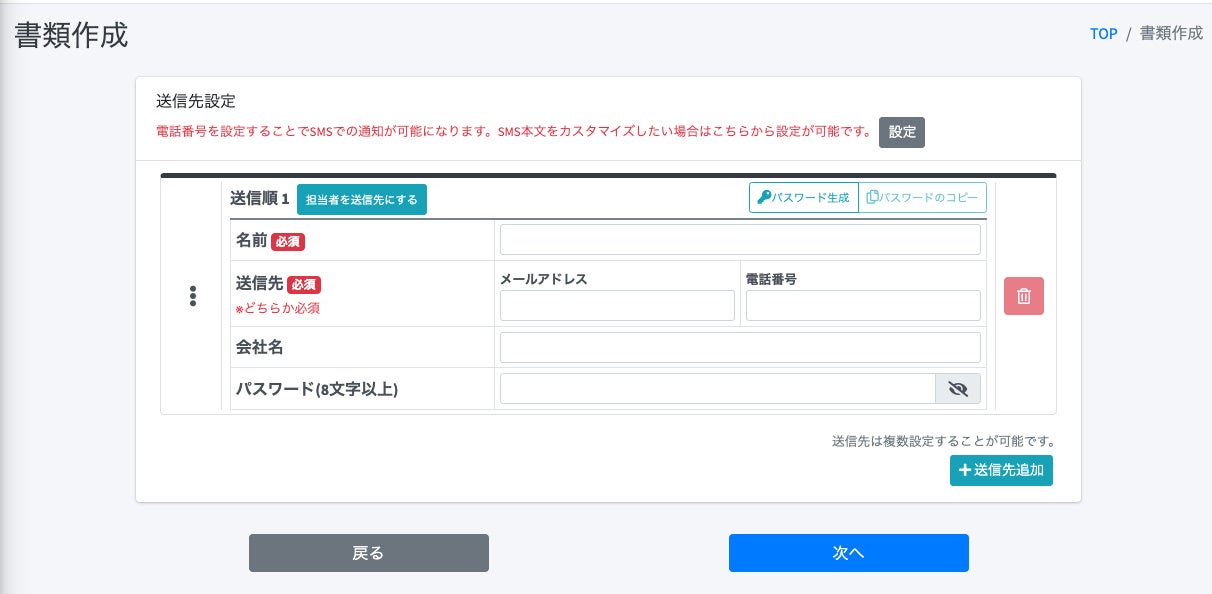Click the 送信先設定 section heading
This screenshot has height=594, width=1212.
[x=196, y=101]
